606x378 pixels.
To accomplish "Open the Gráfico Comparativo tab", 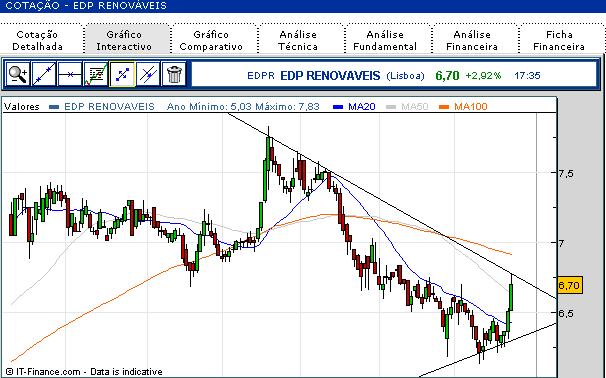I will (211, 40).
